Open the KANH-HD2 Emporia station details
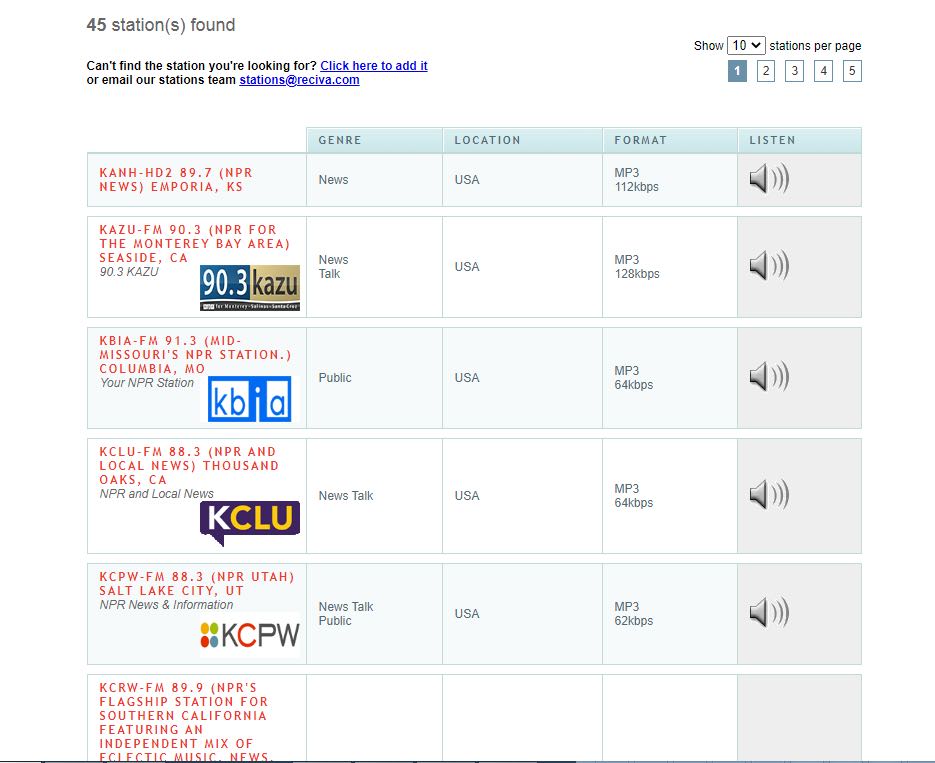 175,180
